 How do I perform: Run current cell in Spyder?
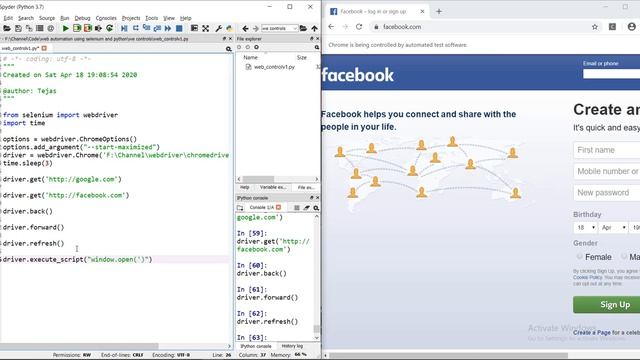[77, 29]
